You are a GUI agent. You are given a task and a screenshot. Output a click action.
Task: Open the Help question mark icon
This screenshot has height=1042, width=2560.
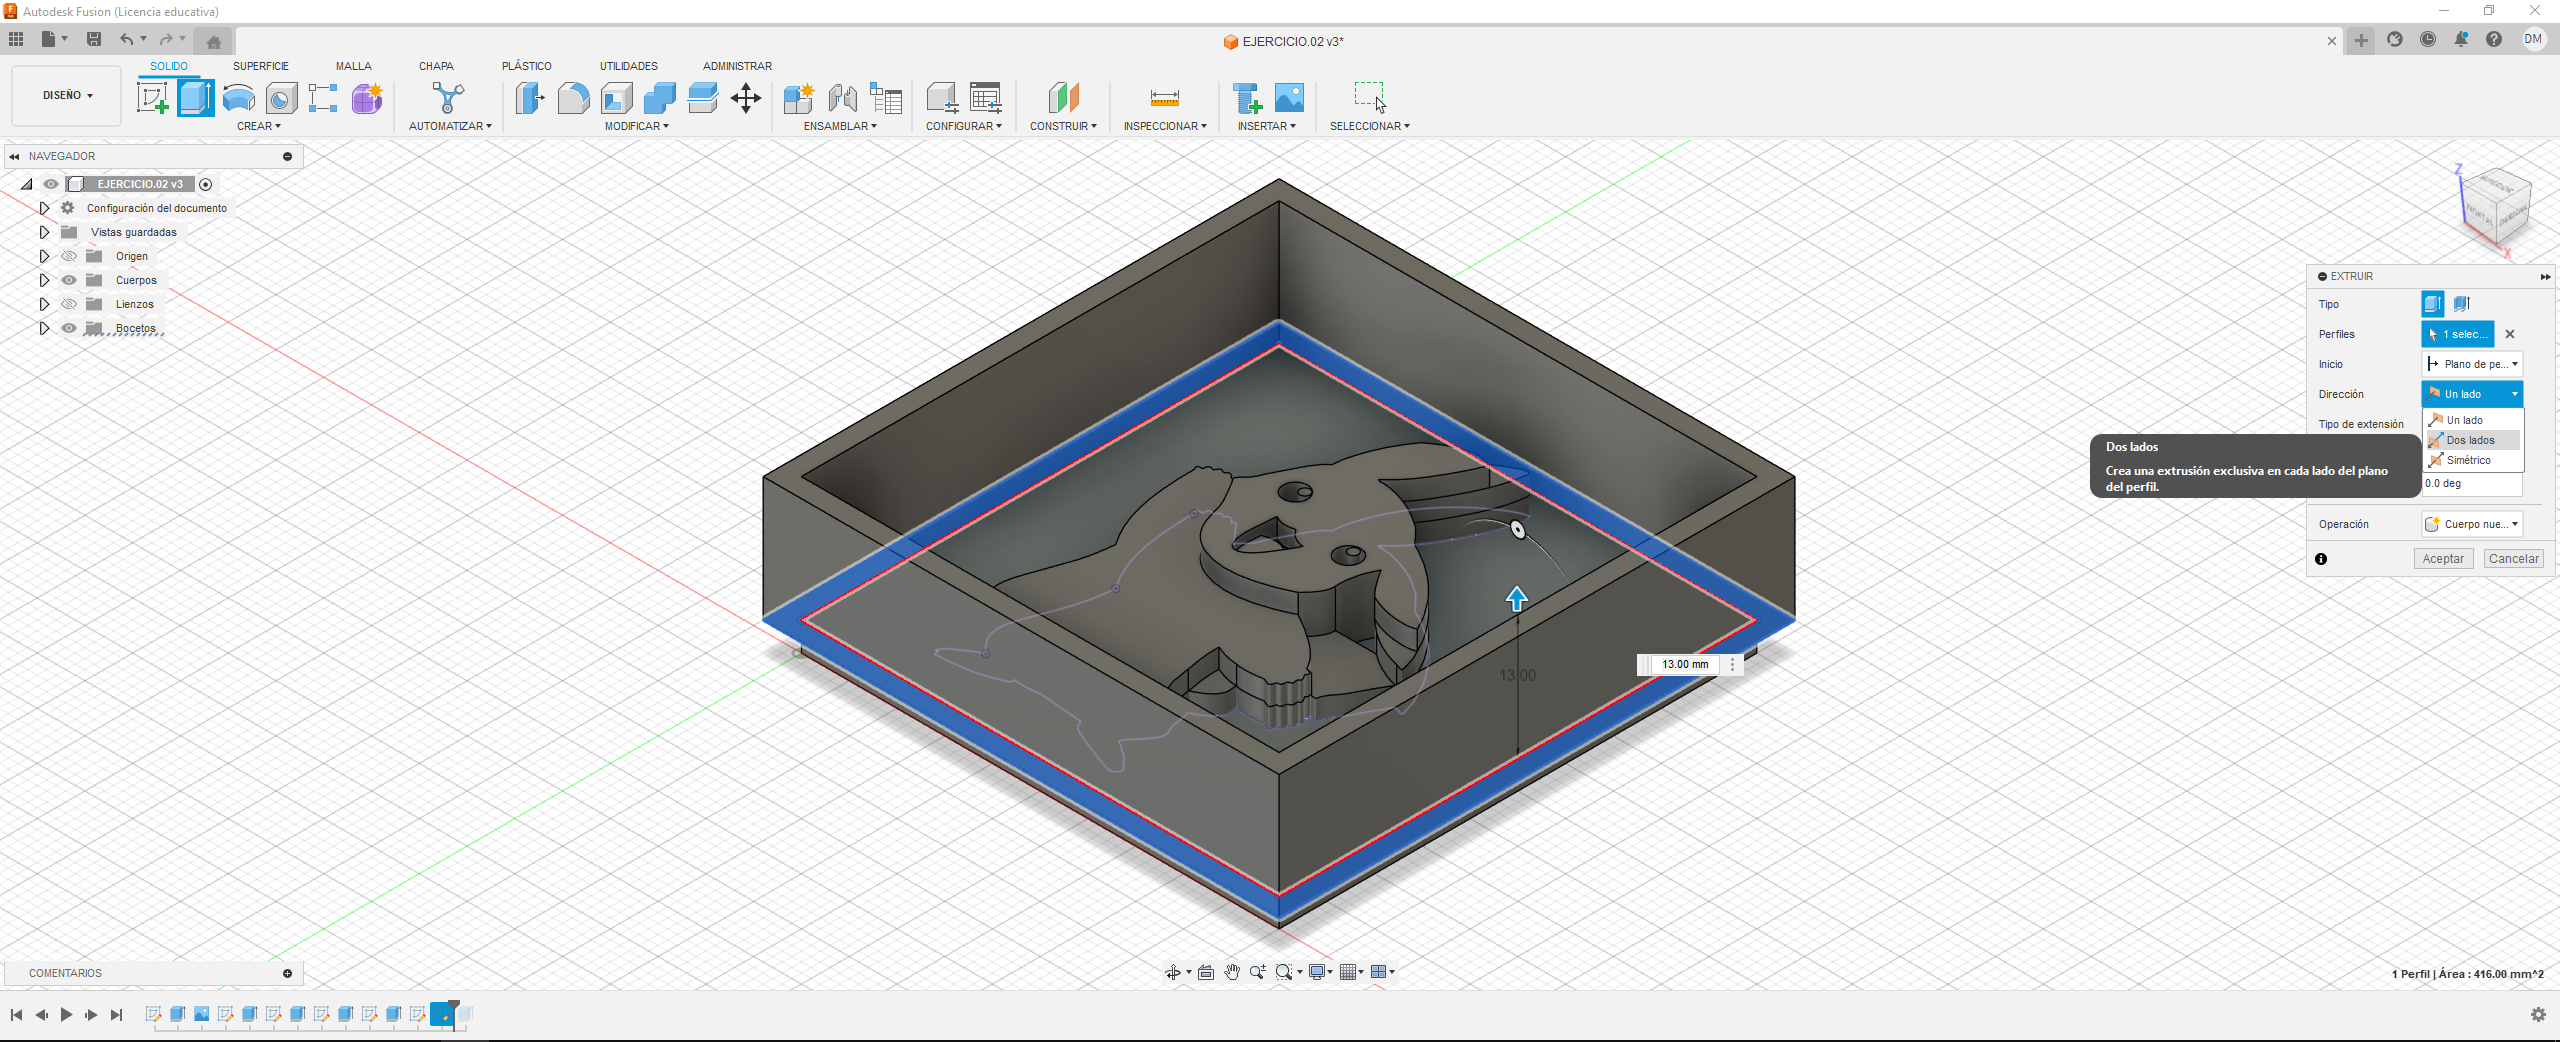(2494, 39)
